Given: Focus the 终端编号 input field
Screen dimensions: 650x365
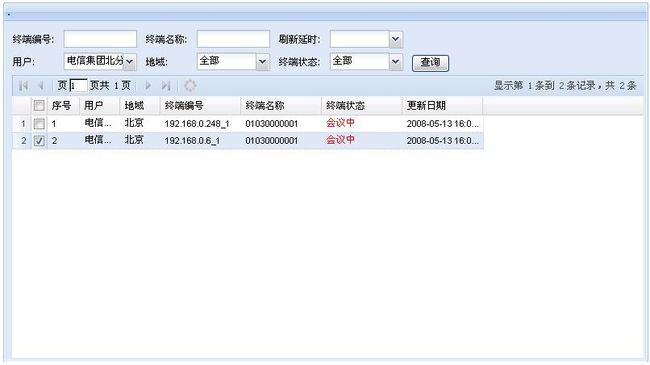Looking at the screenshot, I should [100, 39].
